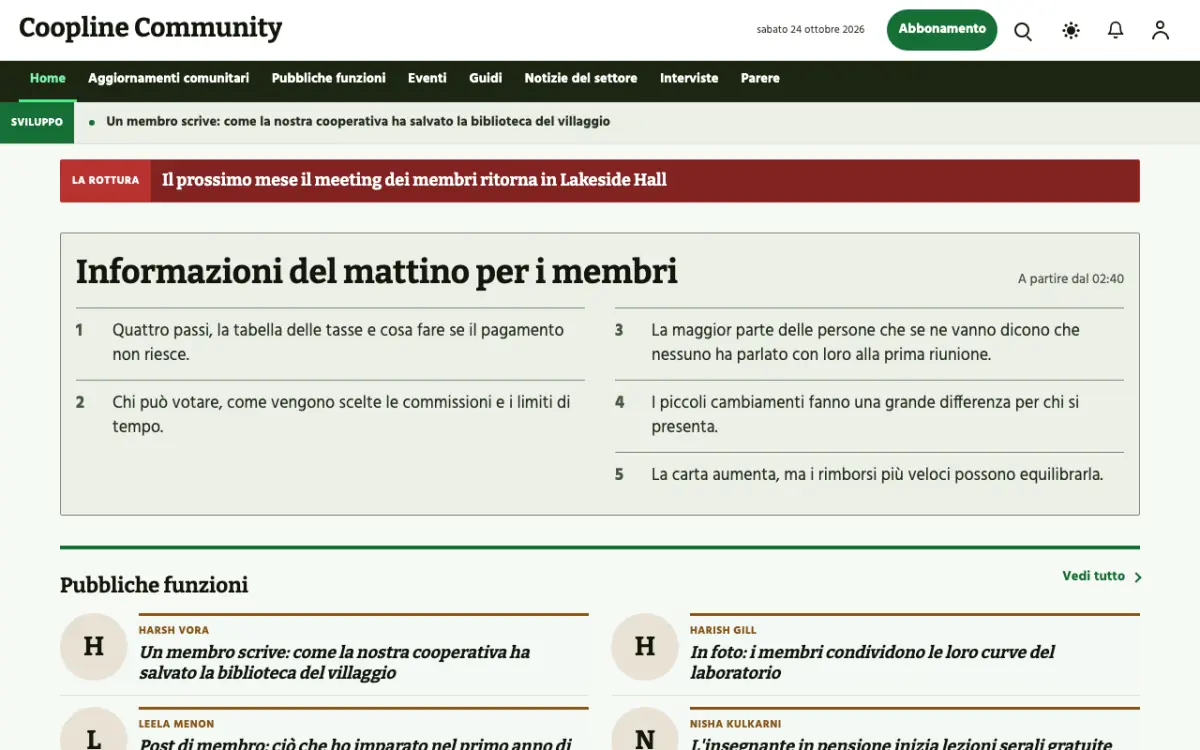
Task: Toggle the light/dark theme sun icon
Action: pos(1071,31)
